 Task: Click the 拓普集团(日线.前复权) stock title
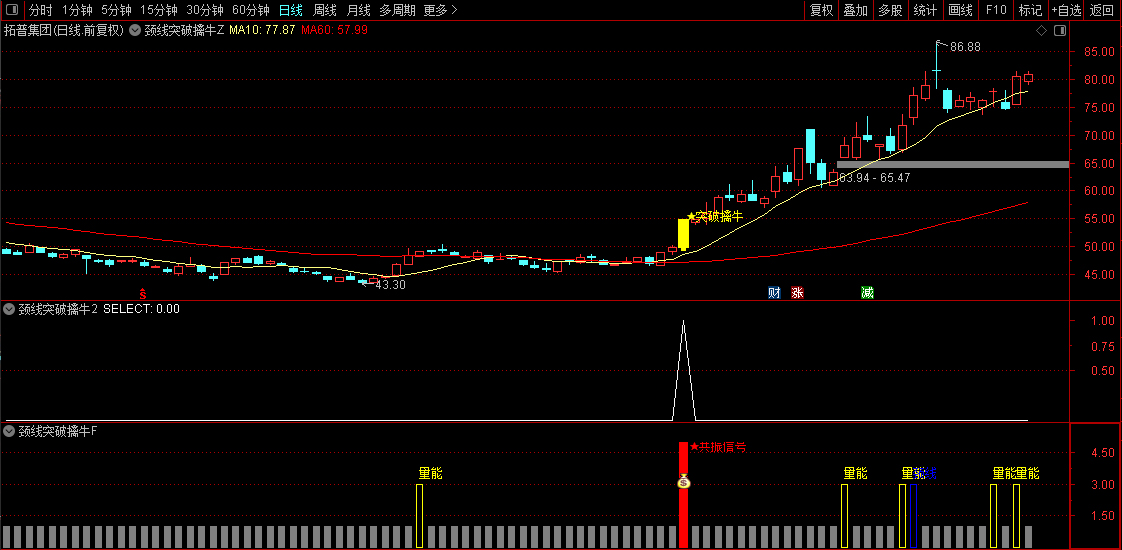click(64, 30)
